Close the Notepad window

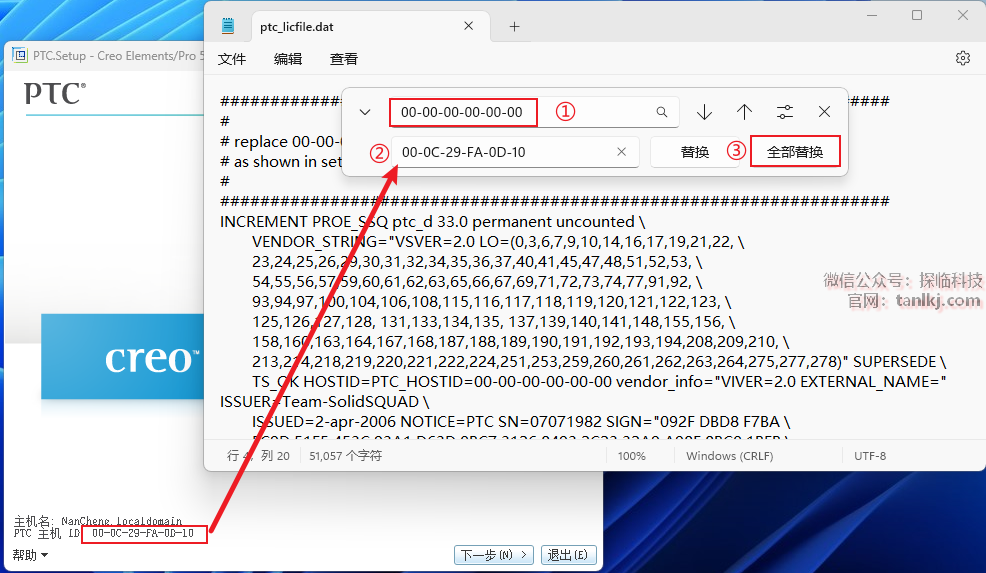tap(963, 15)
